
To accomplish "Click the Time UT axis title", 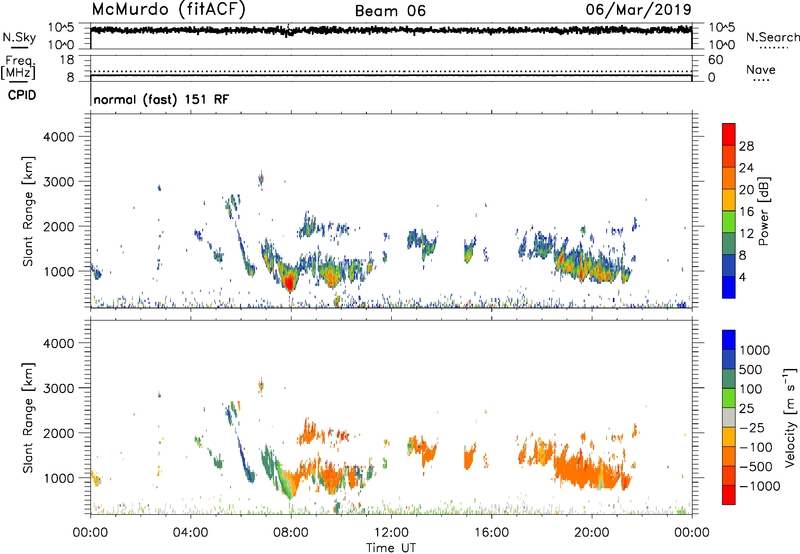I will [x=391, y=548].
